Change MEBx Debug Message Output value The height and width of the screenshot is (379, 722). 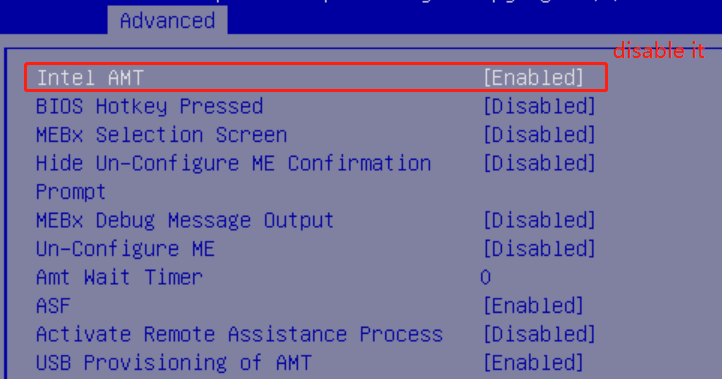click(539, 220)
